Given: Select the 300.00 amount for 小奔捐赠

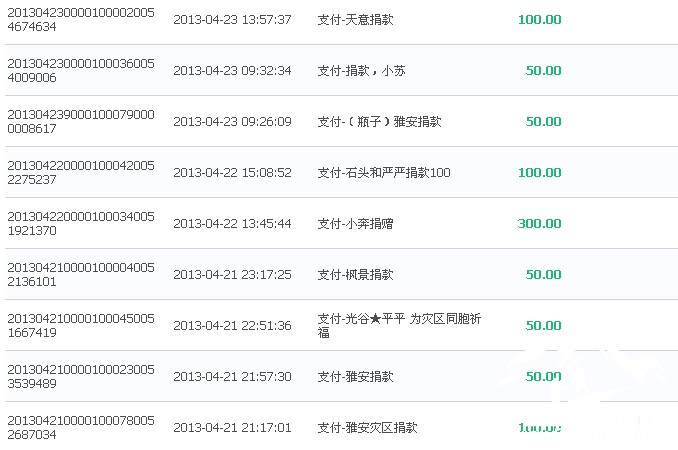Looking at the screenshot, I should 539,223.
